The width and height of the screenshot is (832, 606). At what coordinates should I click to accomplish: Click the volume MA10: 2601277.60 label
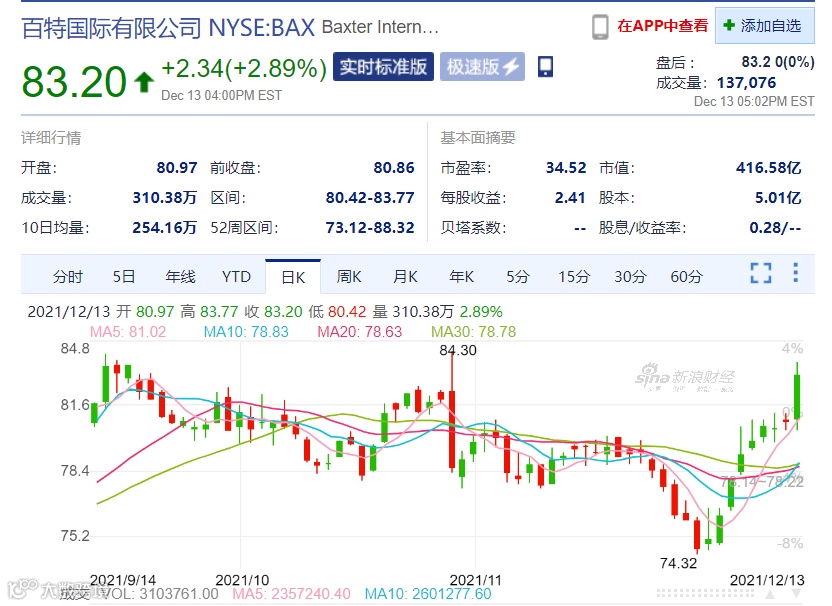click(428, 594)
